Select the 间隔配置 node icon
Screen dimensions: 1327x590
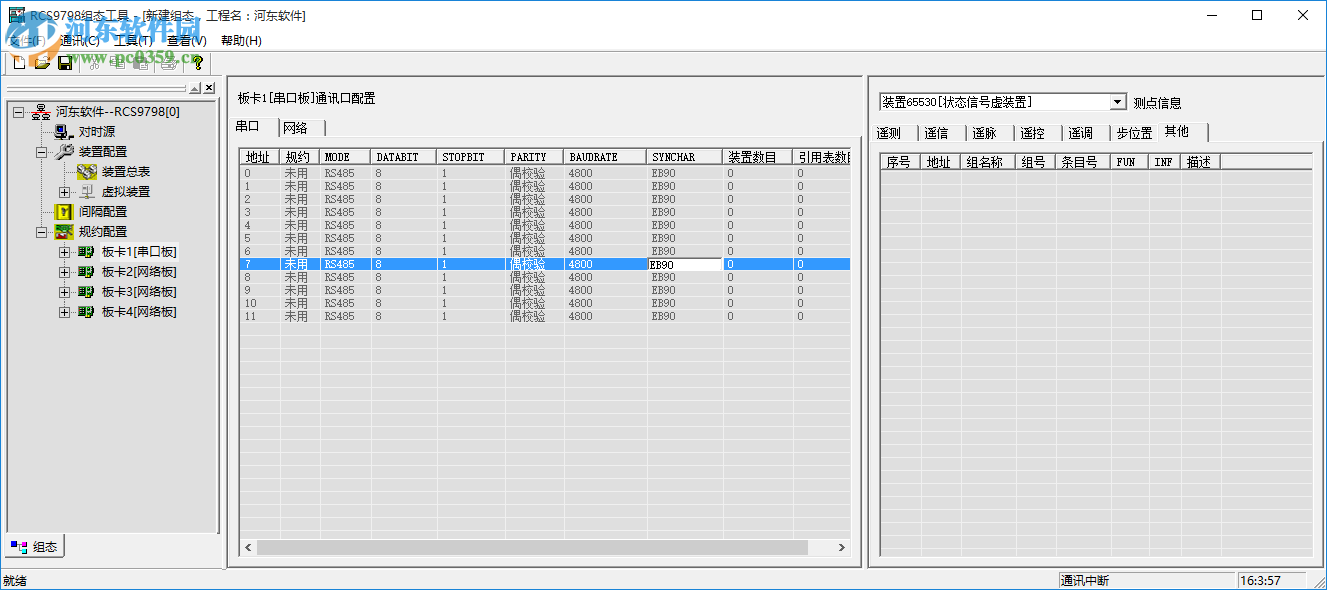(x=66, y=211)
